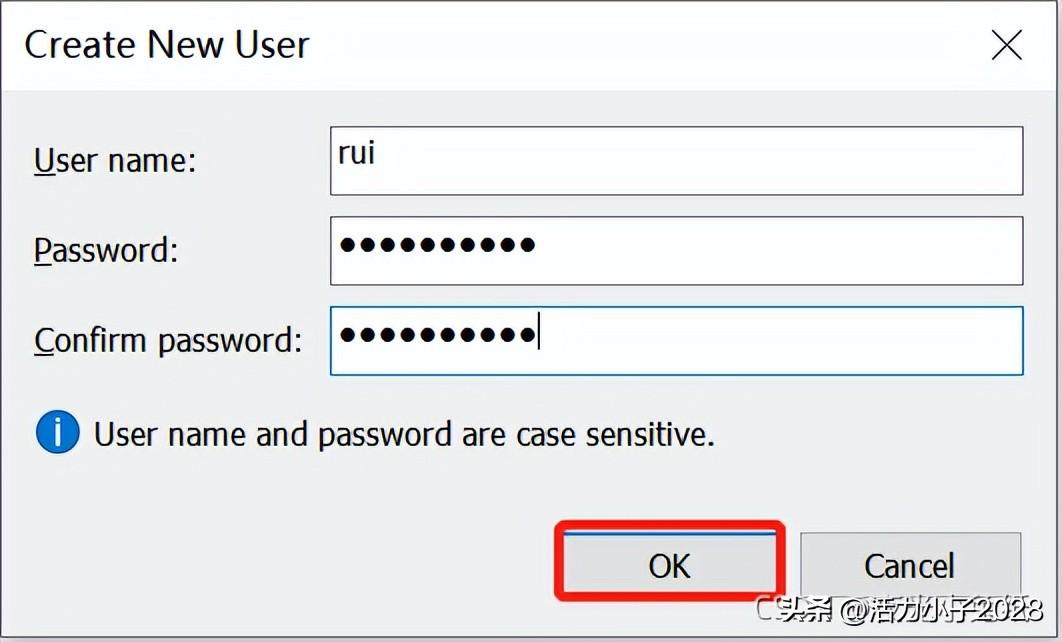Image resolution: width=1062 pixels, height=642 pixels.
Task: Click masked dots in Confirm password field
Action: (438, 334)
